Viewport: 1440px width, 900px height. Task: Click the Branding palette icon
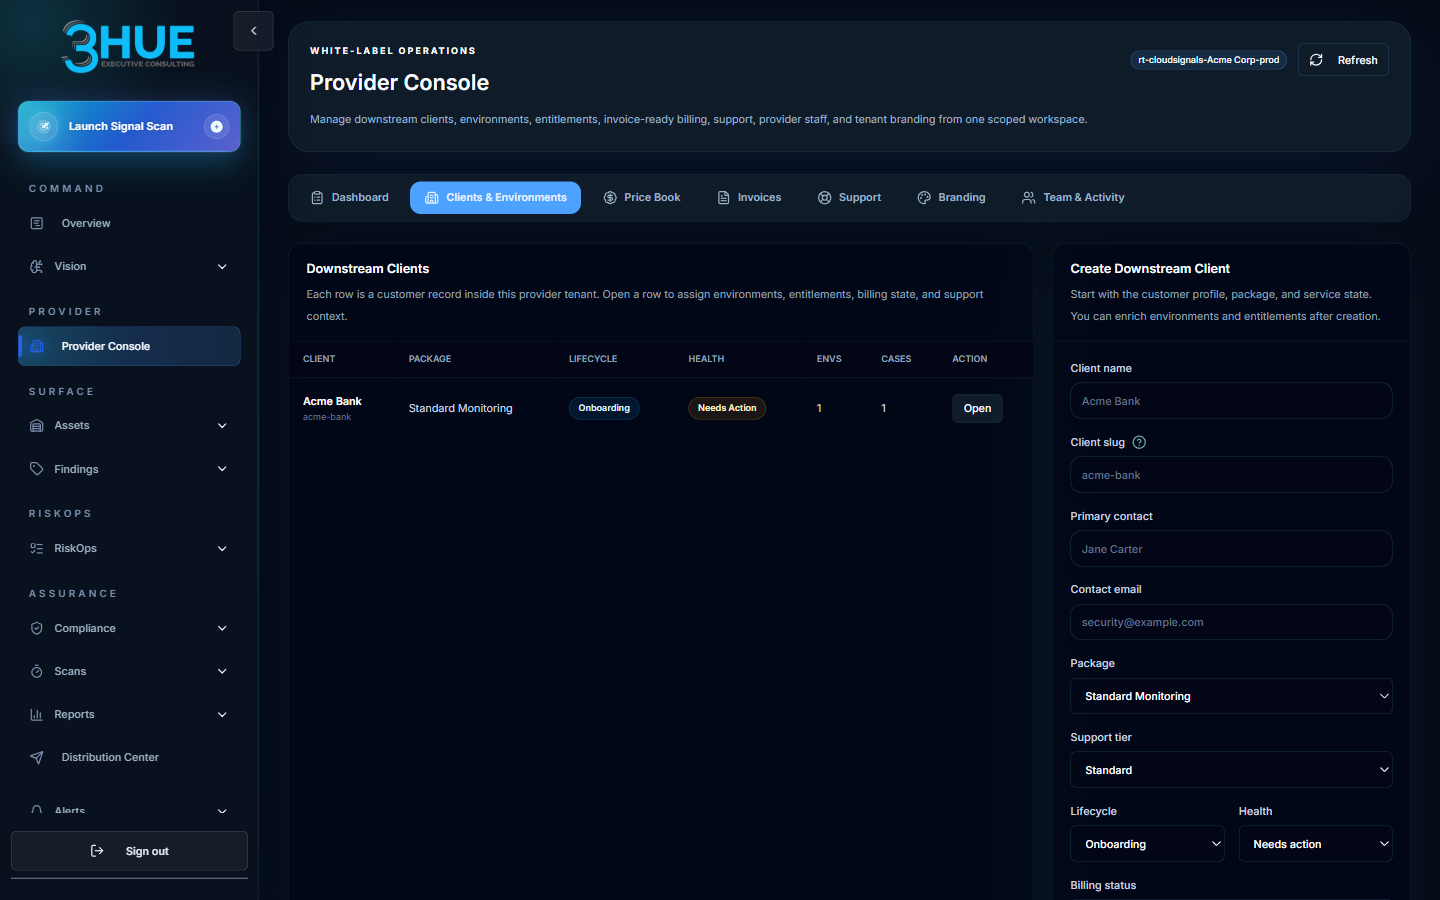click(924, 198)
